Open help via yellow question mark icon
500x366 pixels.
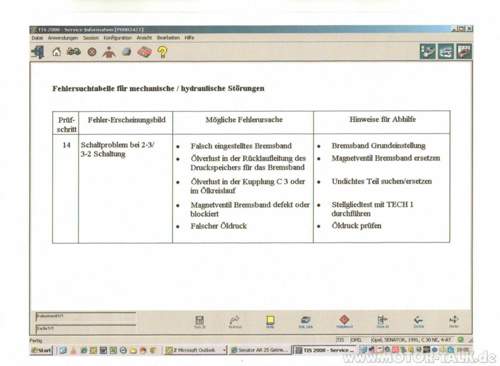pyautogui.click(x=162, y=52)
